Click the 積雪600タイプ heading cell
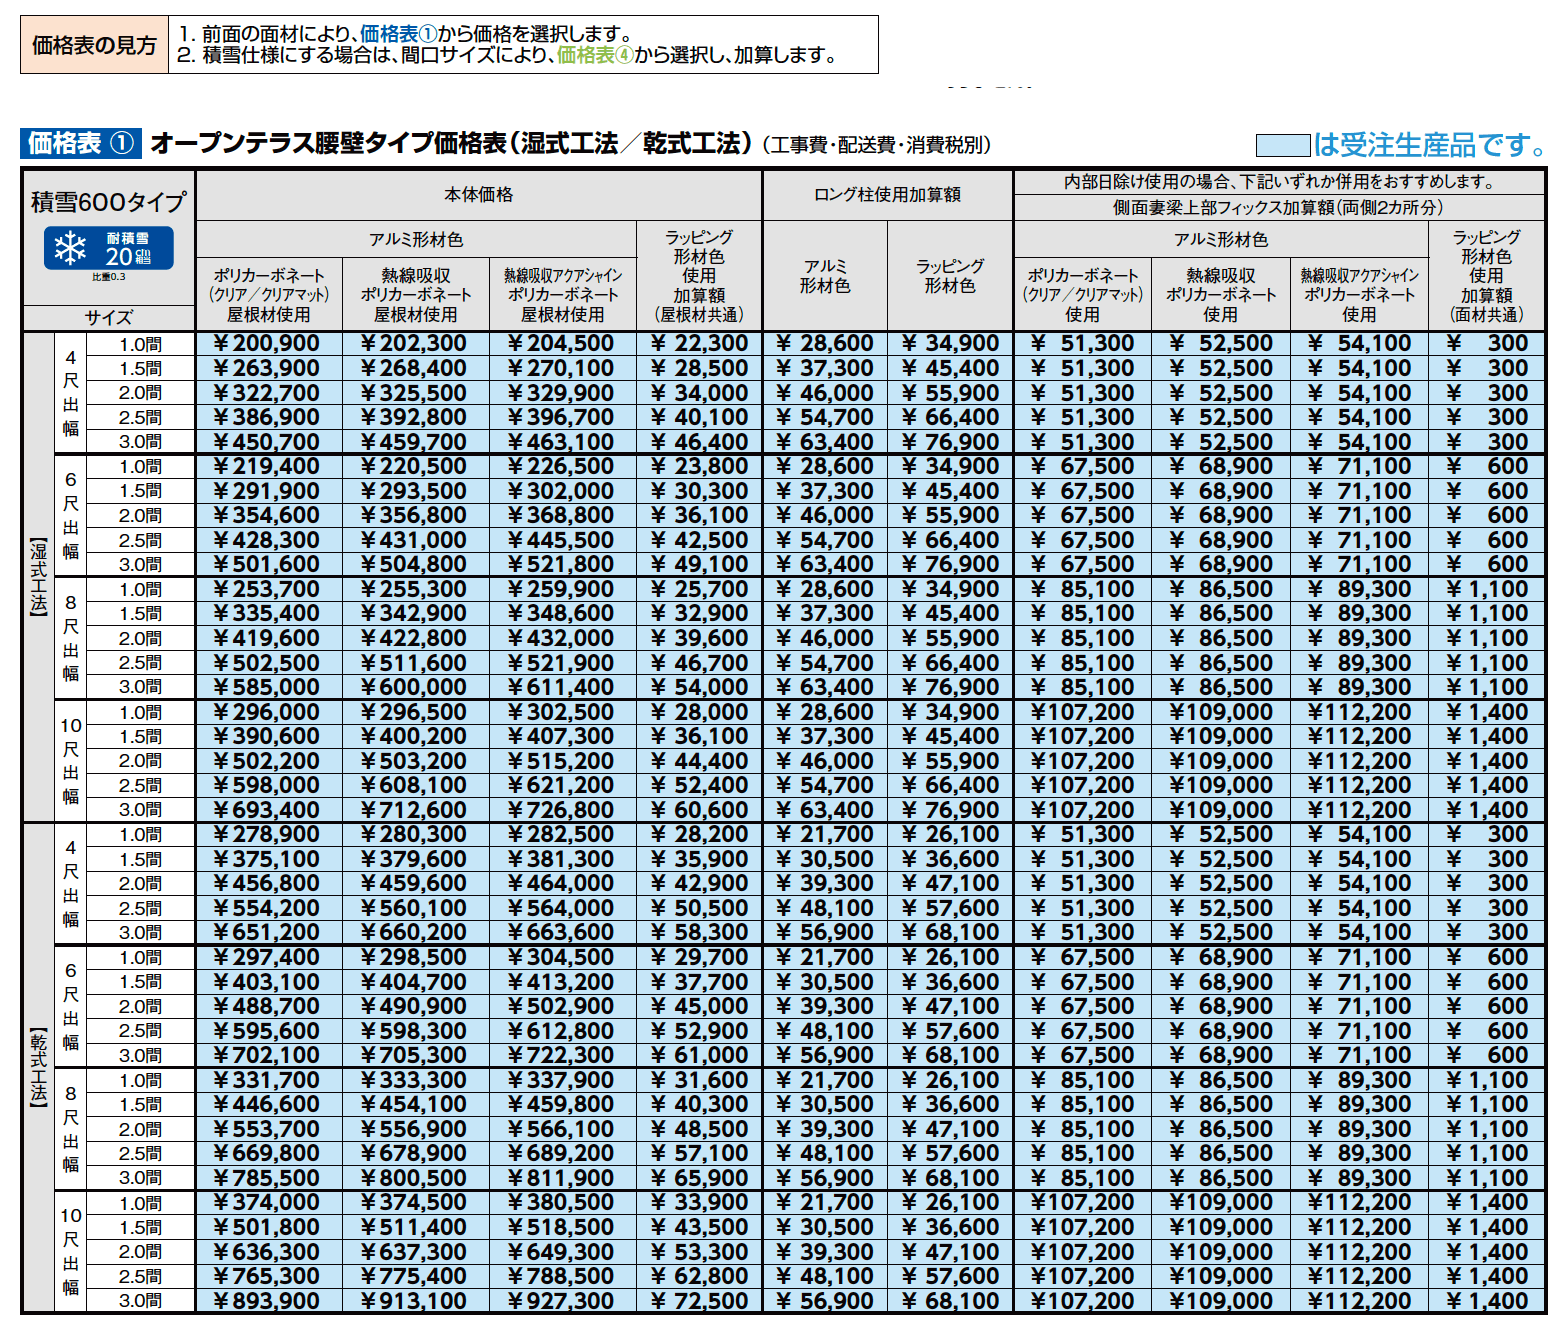1566x1342 pixels. coord(108,202)
